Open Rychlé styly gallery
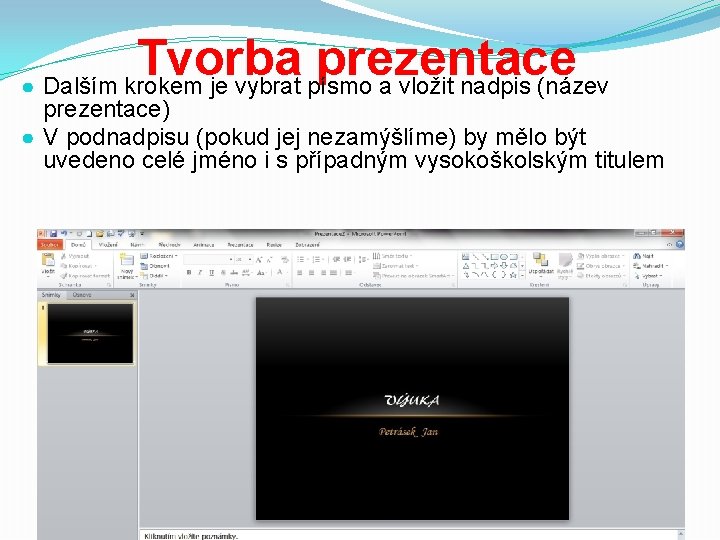 [564, 265]
